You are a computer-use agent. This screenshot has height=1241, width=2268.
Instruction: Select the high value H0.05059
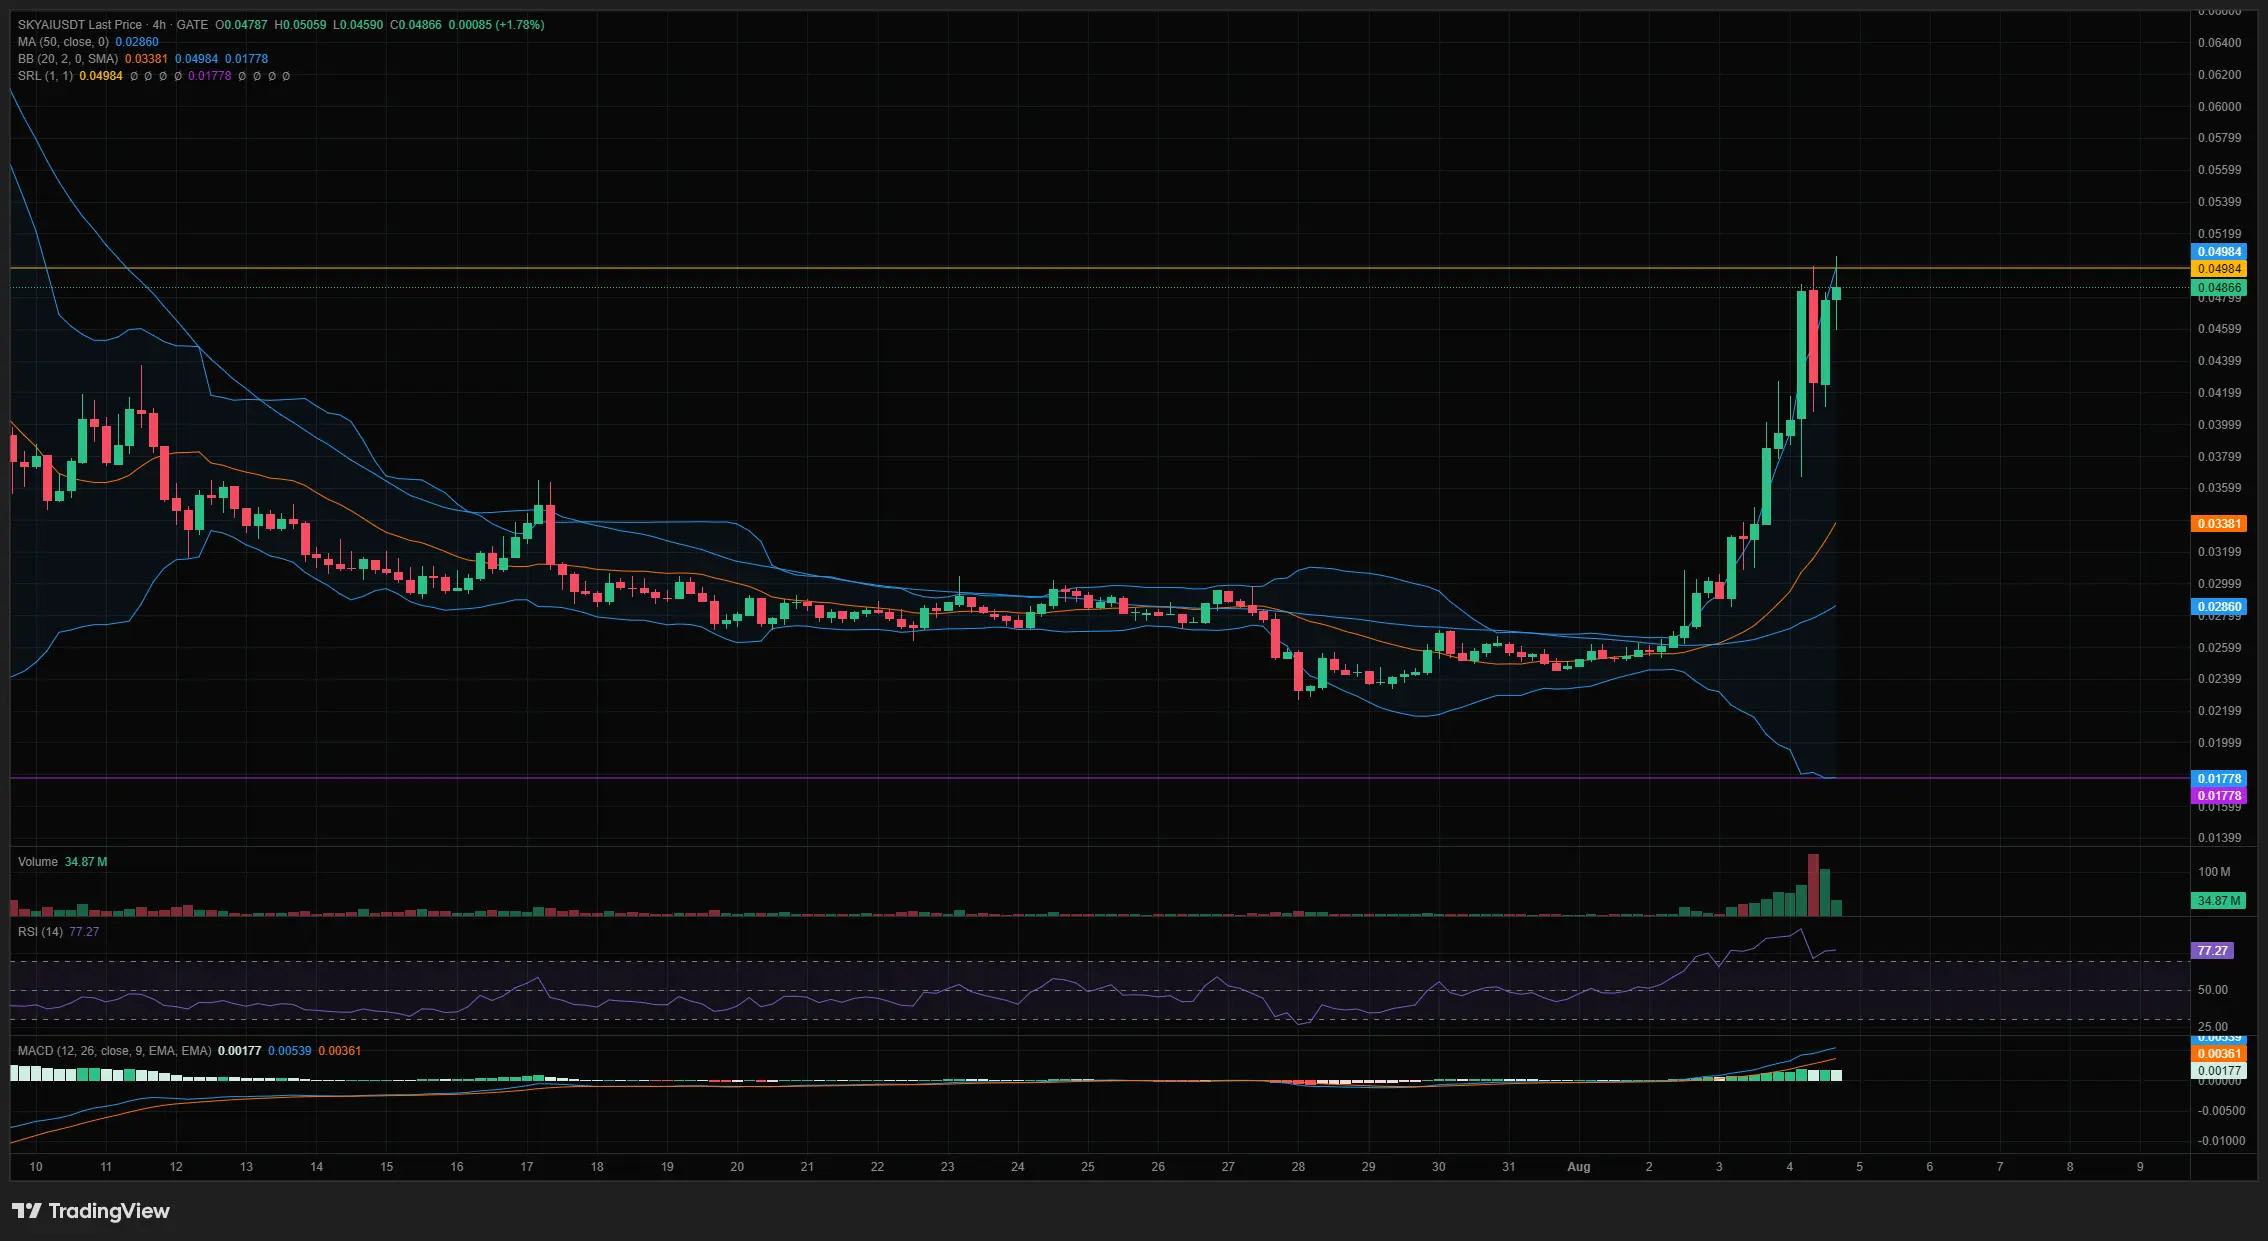point(300,25)
